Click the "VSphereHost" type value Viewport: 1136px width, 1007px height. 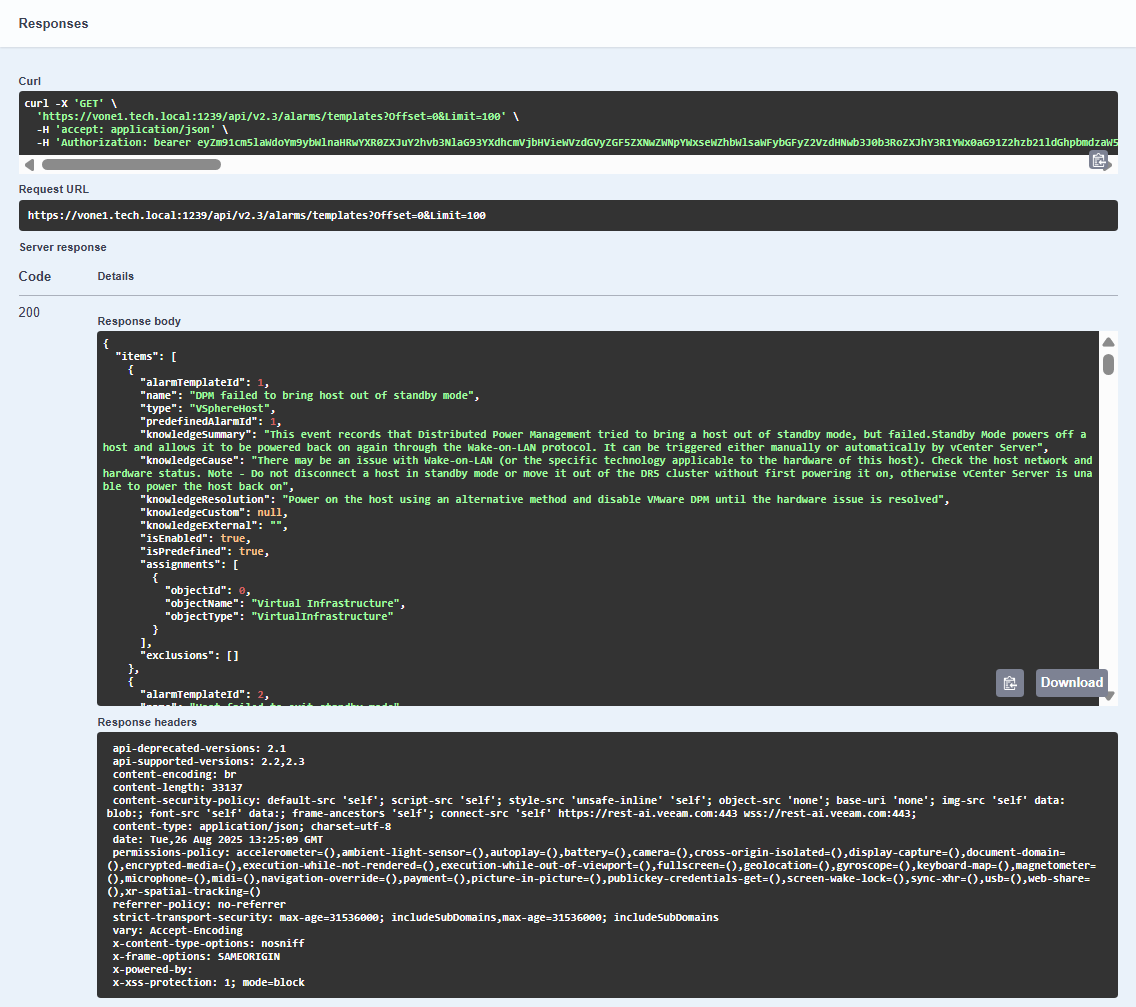229,409
